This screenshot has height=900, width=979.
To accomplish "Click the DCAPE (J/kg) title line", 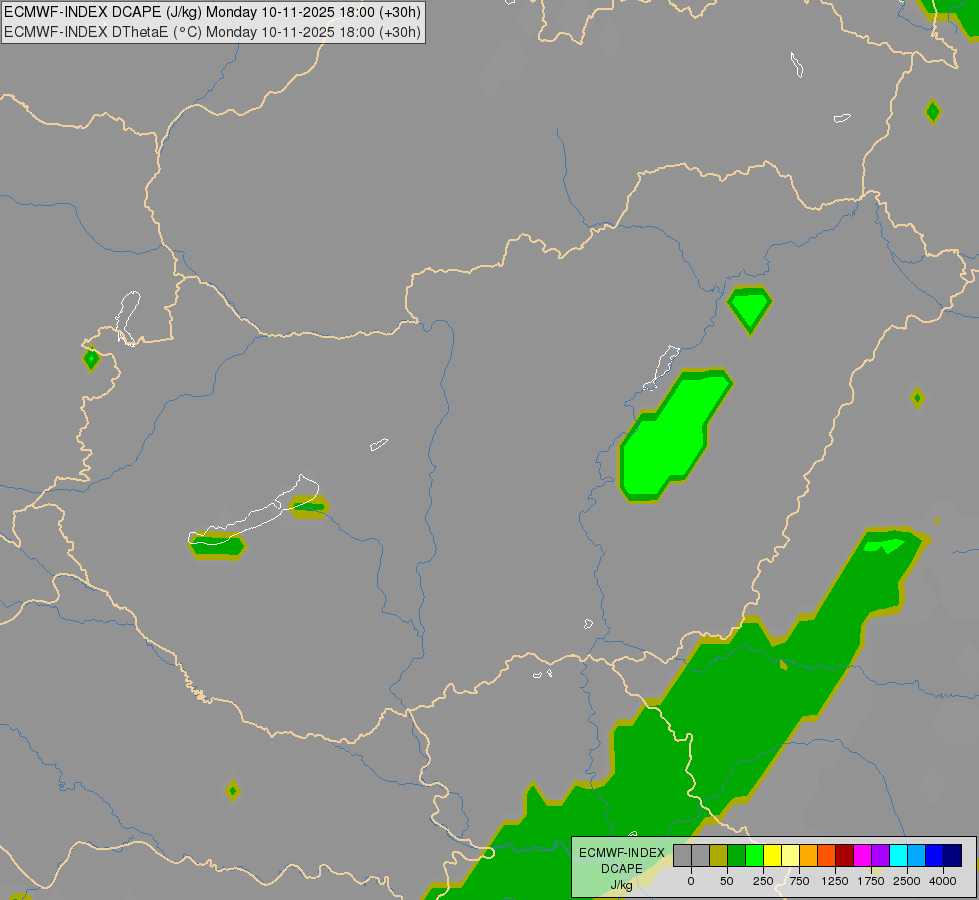I will pyautogui.click(x=212, y=12).
